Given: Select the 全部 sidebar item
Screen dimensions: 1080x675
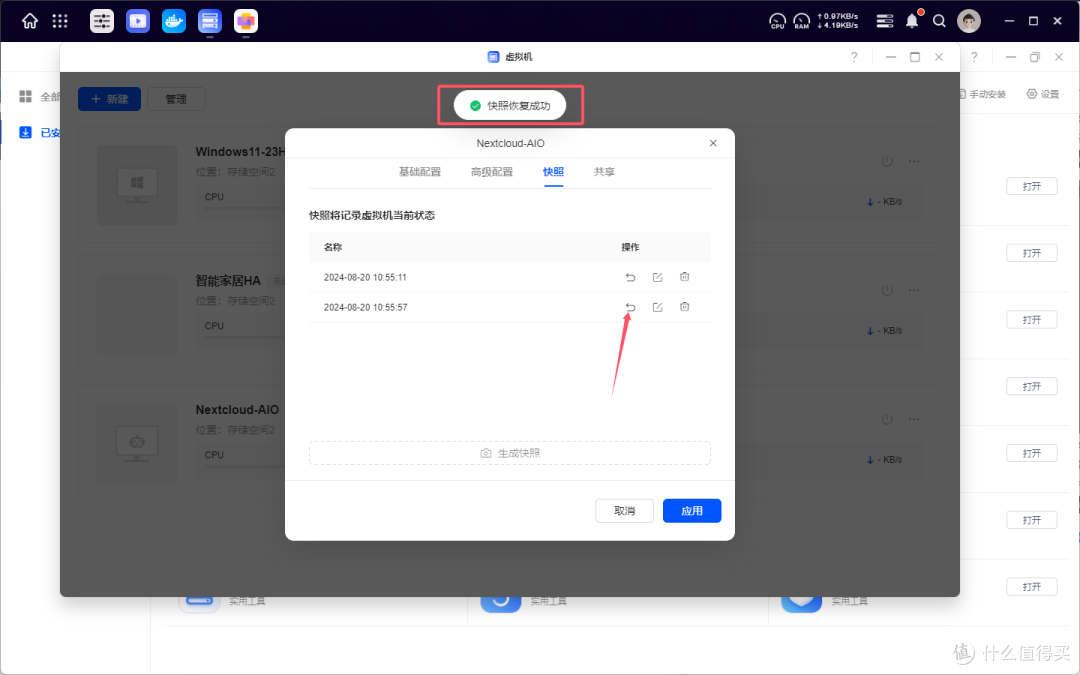Looking at the screenshot, I should pos(40,96).
